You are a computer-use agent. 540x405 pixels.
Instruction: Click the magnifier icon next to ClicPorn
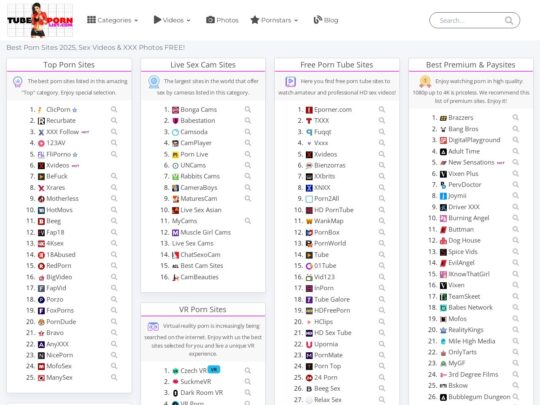pos(114,109)
